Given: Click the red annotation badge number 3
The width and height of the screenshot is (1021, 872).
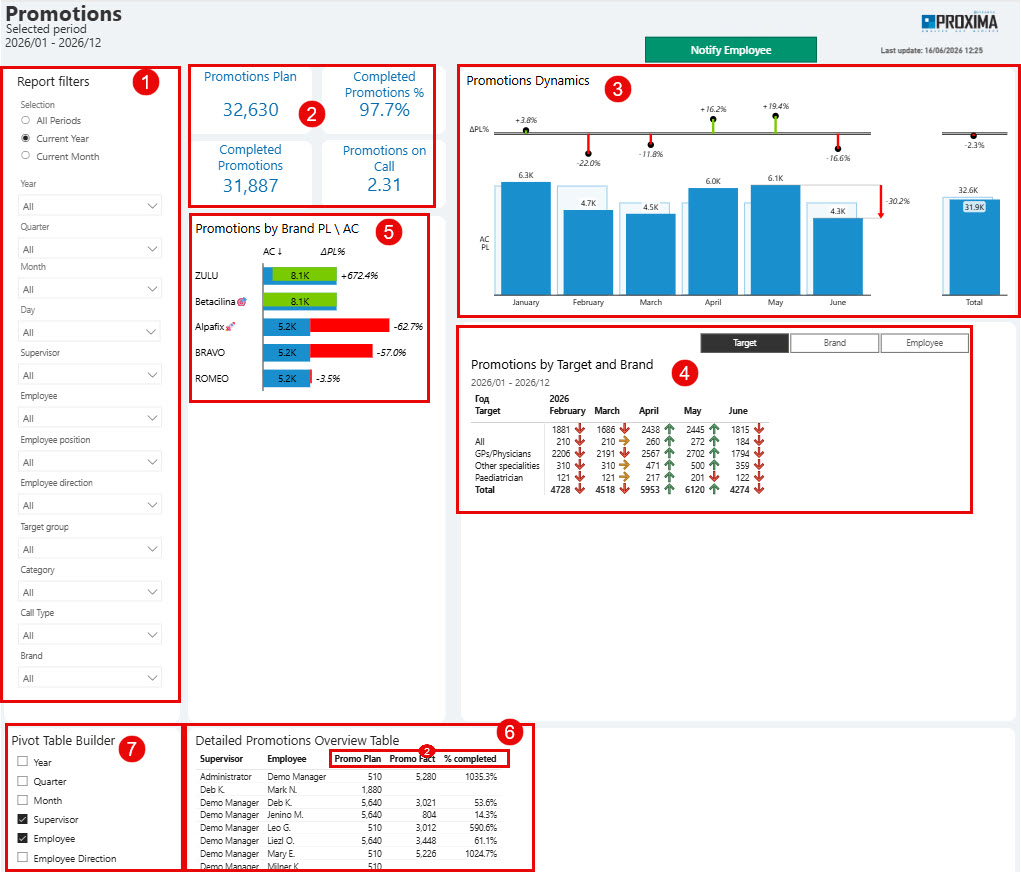Looking at the screenshot, I should pos(617,89).
